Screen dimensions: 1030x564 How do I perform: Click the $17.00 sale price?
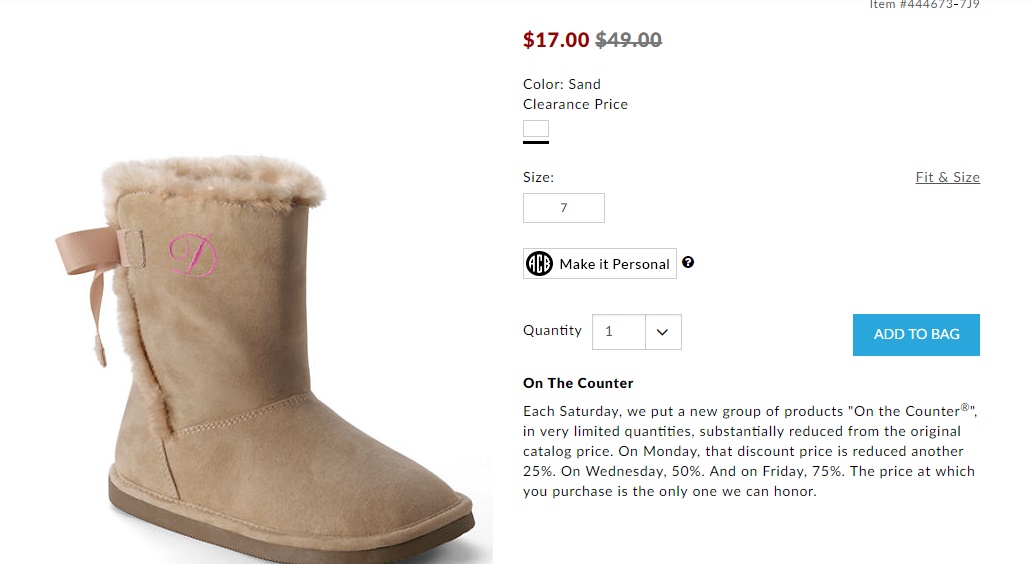click(556, 40)
